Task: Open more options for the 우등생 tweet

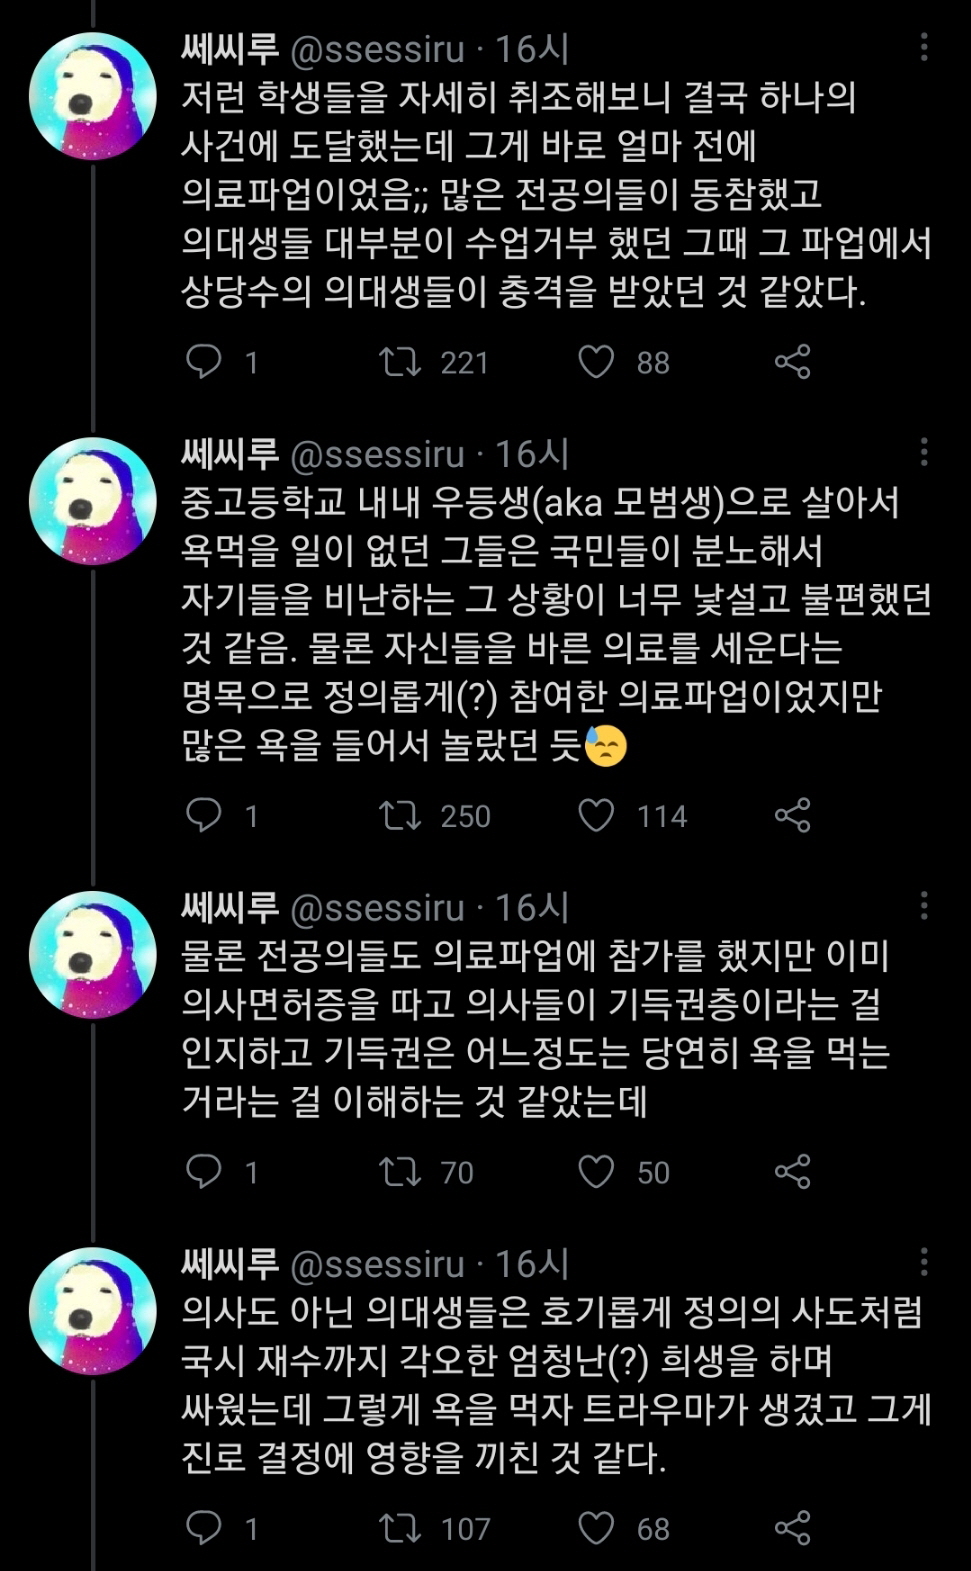Action: (x=924, y=453)
